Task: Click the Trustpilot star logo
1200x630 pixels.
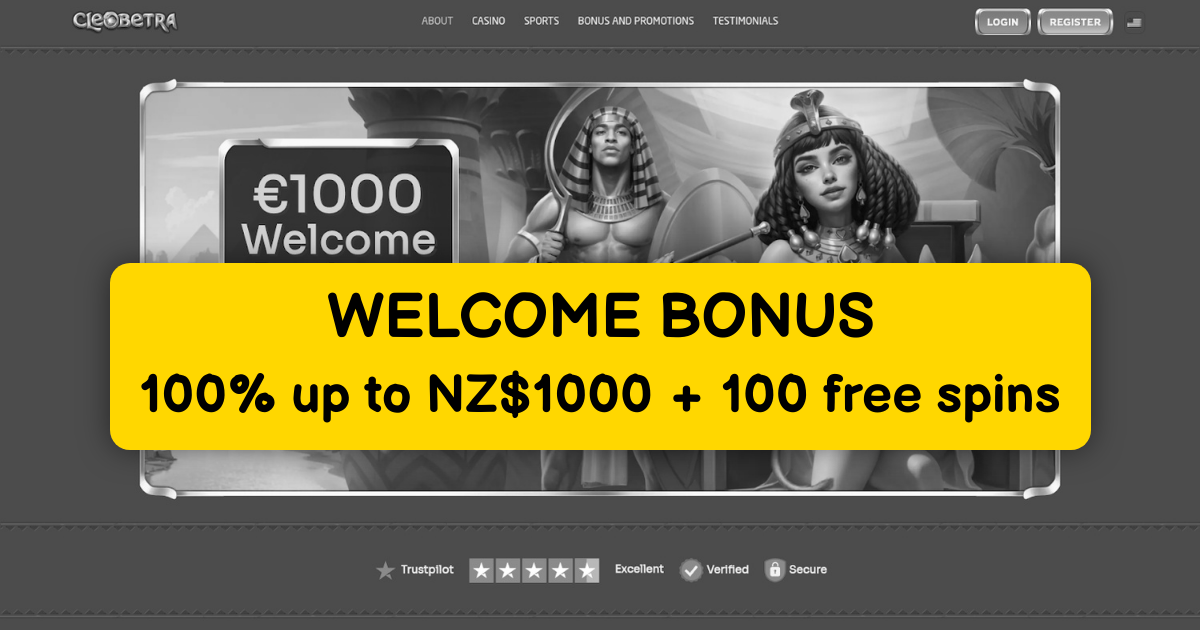Action: pyautogui.click(x=385, y=570)
